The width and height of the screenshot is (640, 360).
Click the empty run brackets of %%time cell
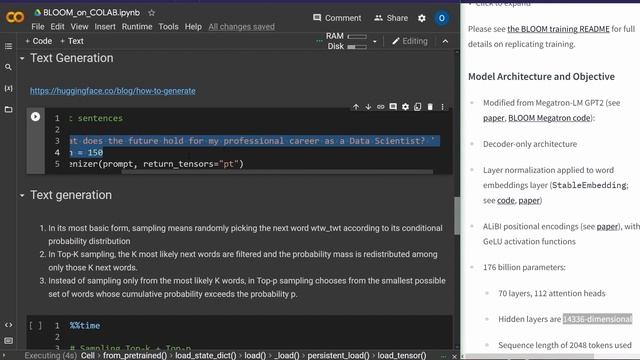[x=36, y=326]
